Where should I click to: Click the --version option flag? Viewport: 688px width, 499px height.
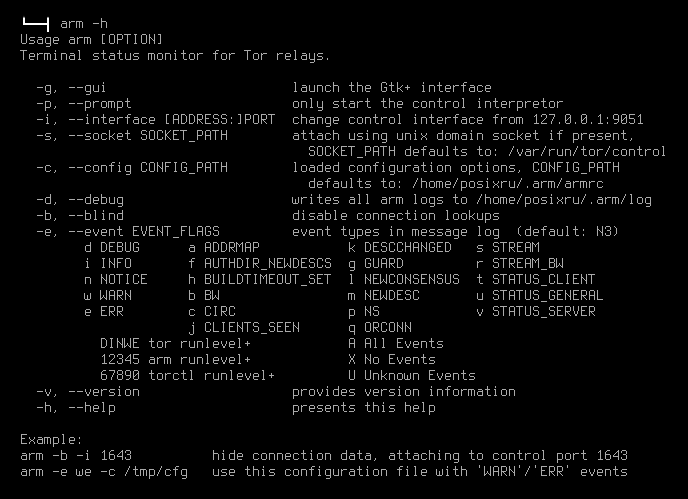(x=88, y=391)
